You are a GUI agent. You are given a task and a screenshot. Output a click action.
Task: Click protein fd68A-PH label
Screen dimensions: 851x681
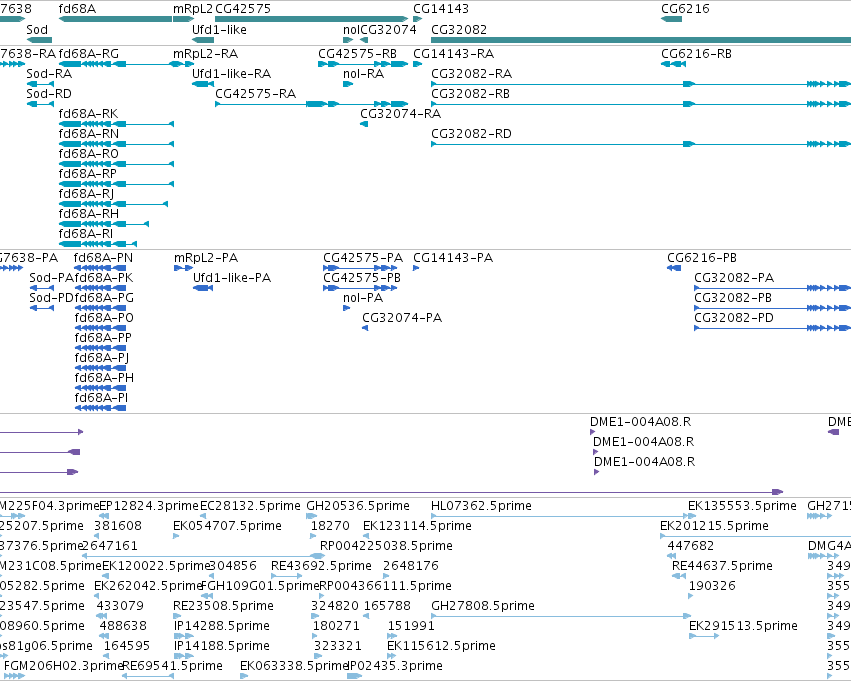[104, 378]
